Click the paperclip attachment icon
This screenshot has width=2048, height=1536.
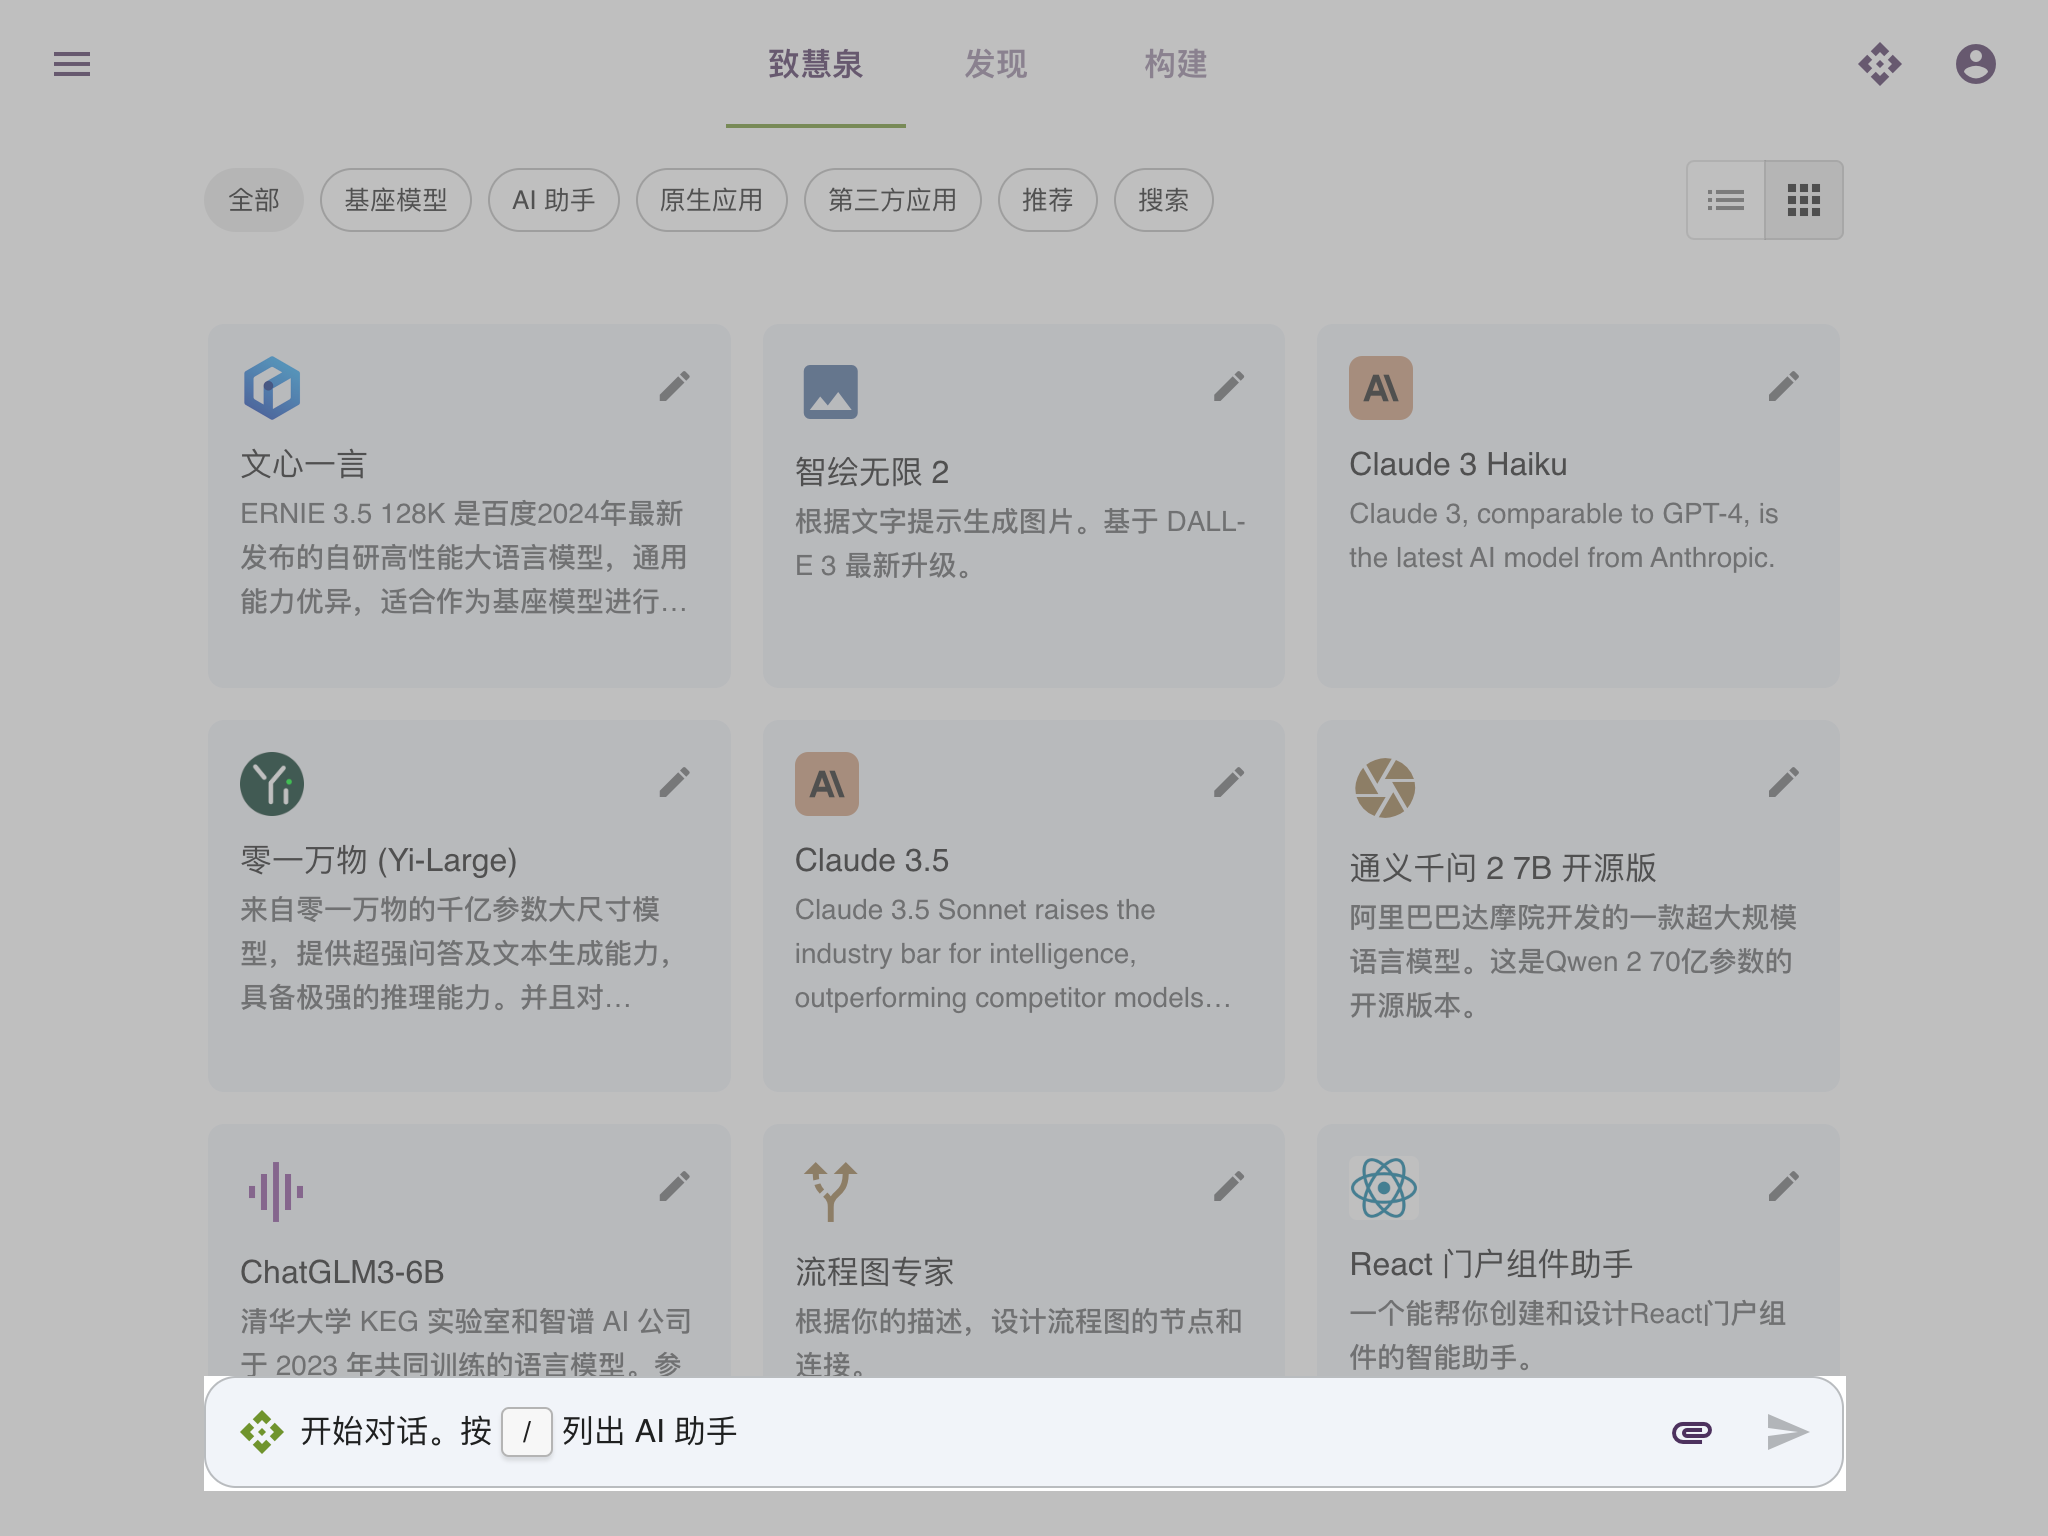coord(1692,1432)
